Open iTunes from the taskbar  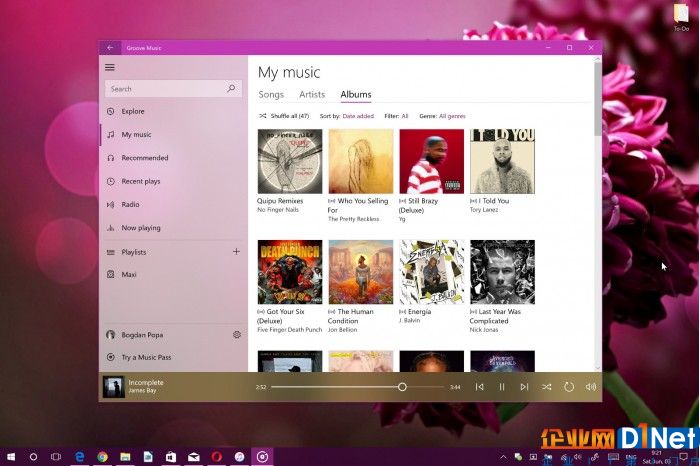point(239,457)
